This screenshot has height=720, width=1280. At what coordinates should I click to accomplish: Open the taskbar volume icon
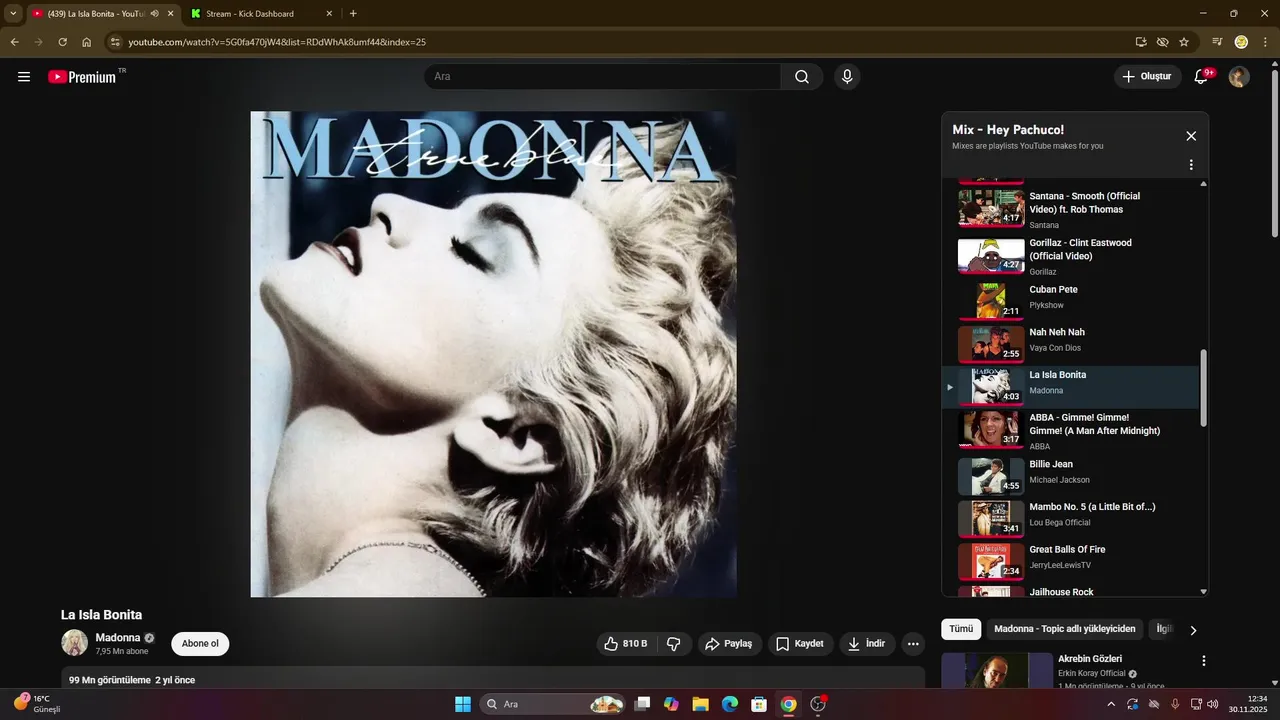point(1213,704)
